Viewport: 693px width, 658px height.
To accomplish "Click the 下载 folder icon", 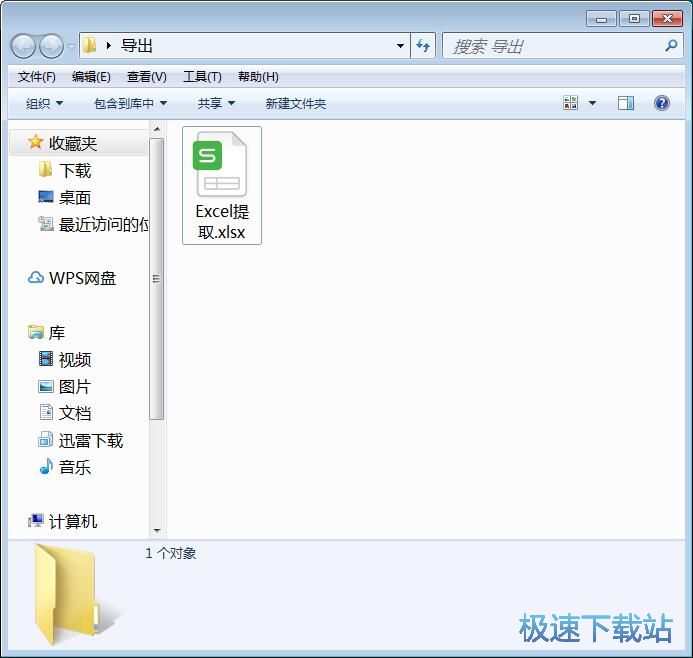I will tap(46, 169).
